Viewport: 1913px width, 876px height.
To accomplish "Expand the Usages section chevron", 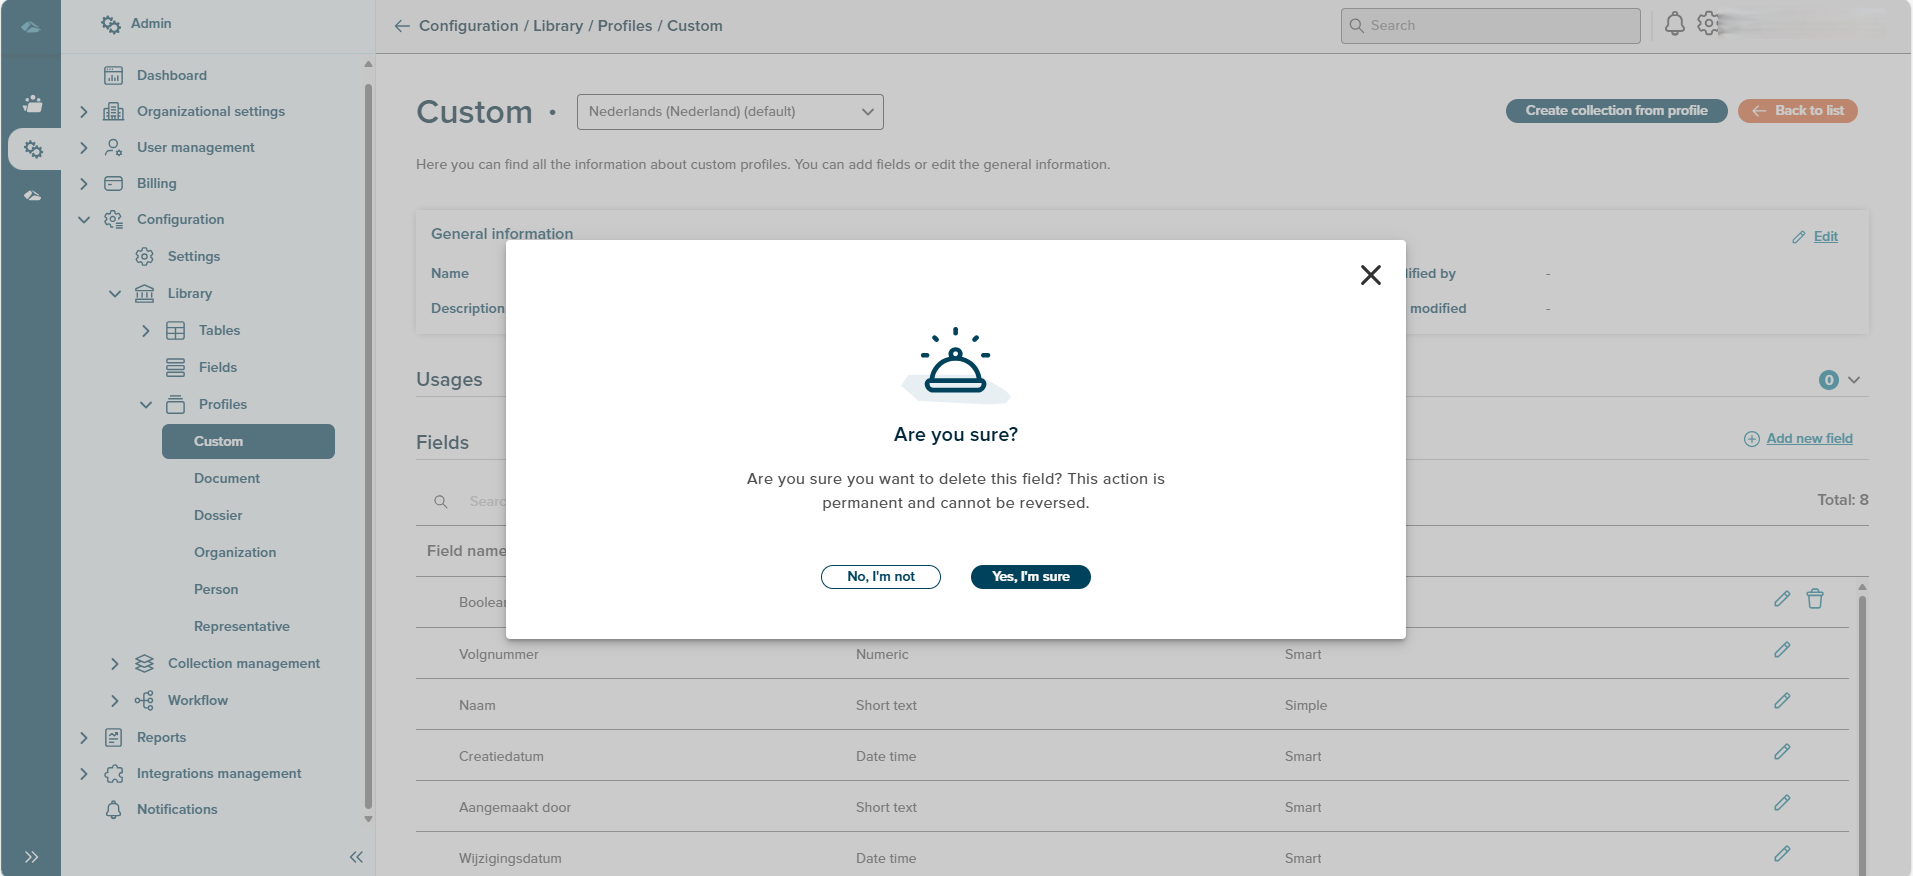I will [x=1853, y=380].
